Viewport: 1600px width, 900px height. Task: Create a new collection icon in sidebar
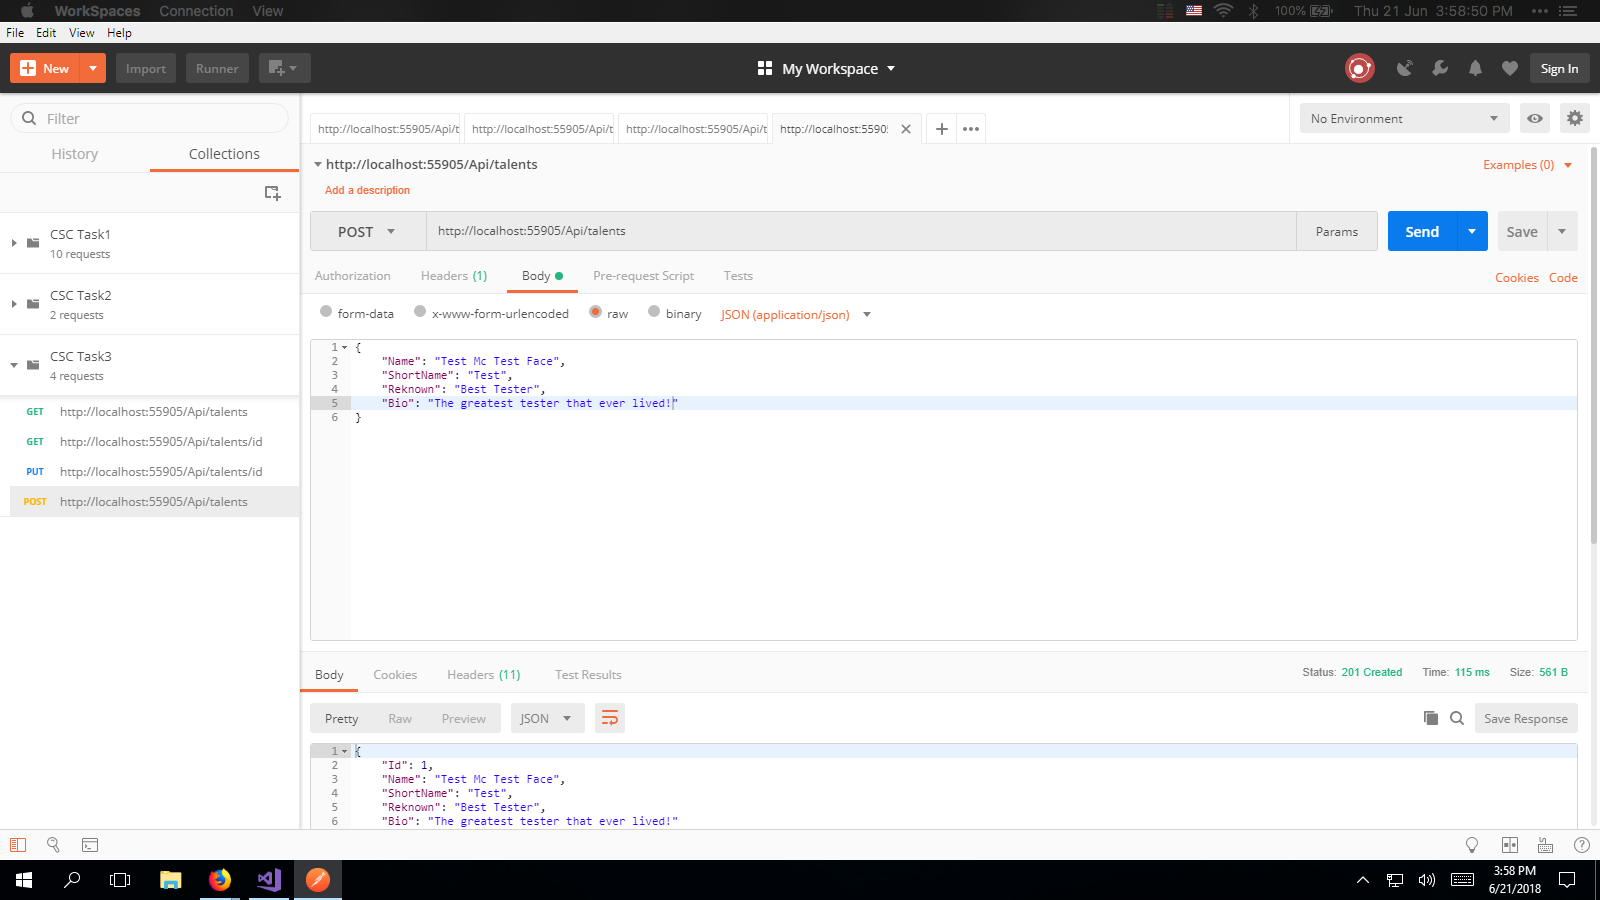(272, 193)
